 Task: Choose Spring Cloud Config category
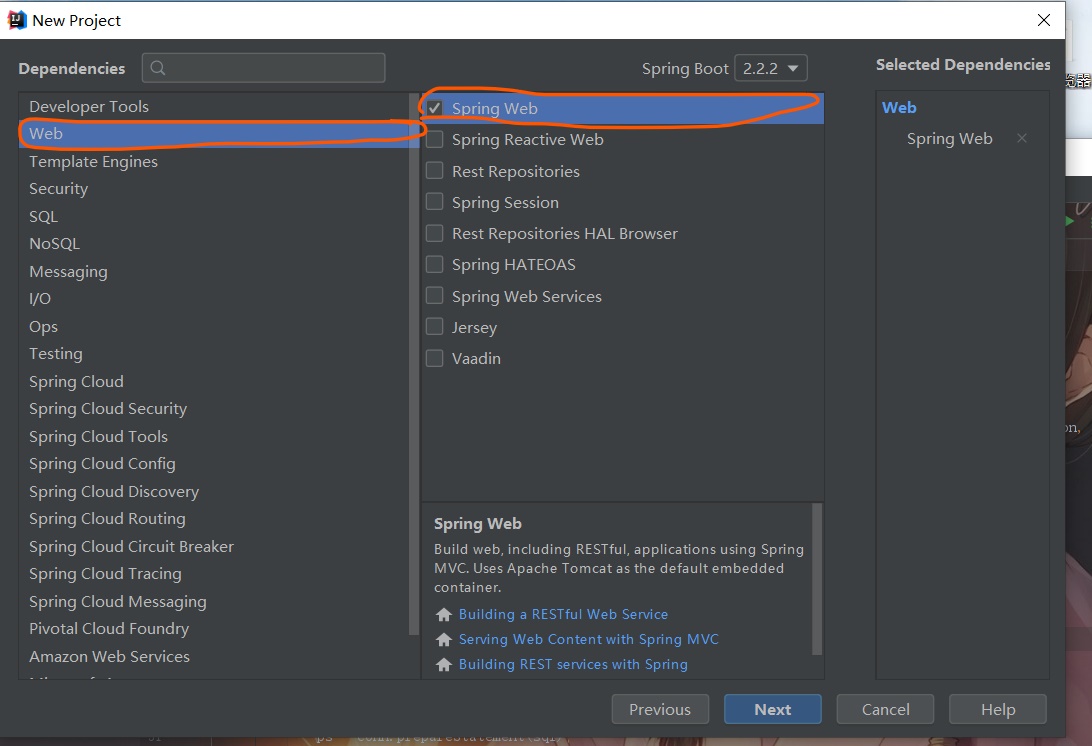(x=214, y=464)
